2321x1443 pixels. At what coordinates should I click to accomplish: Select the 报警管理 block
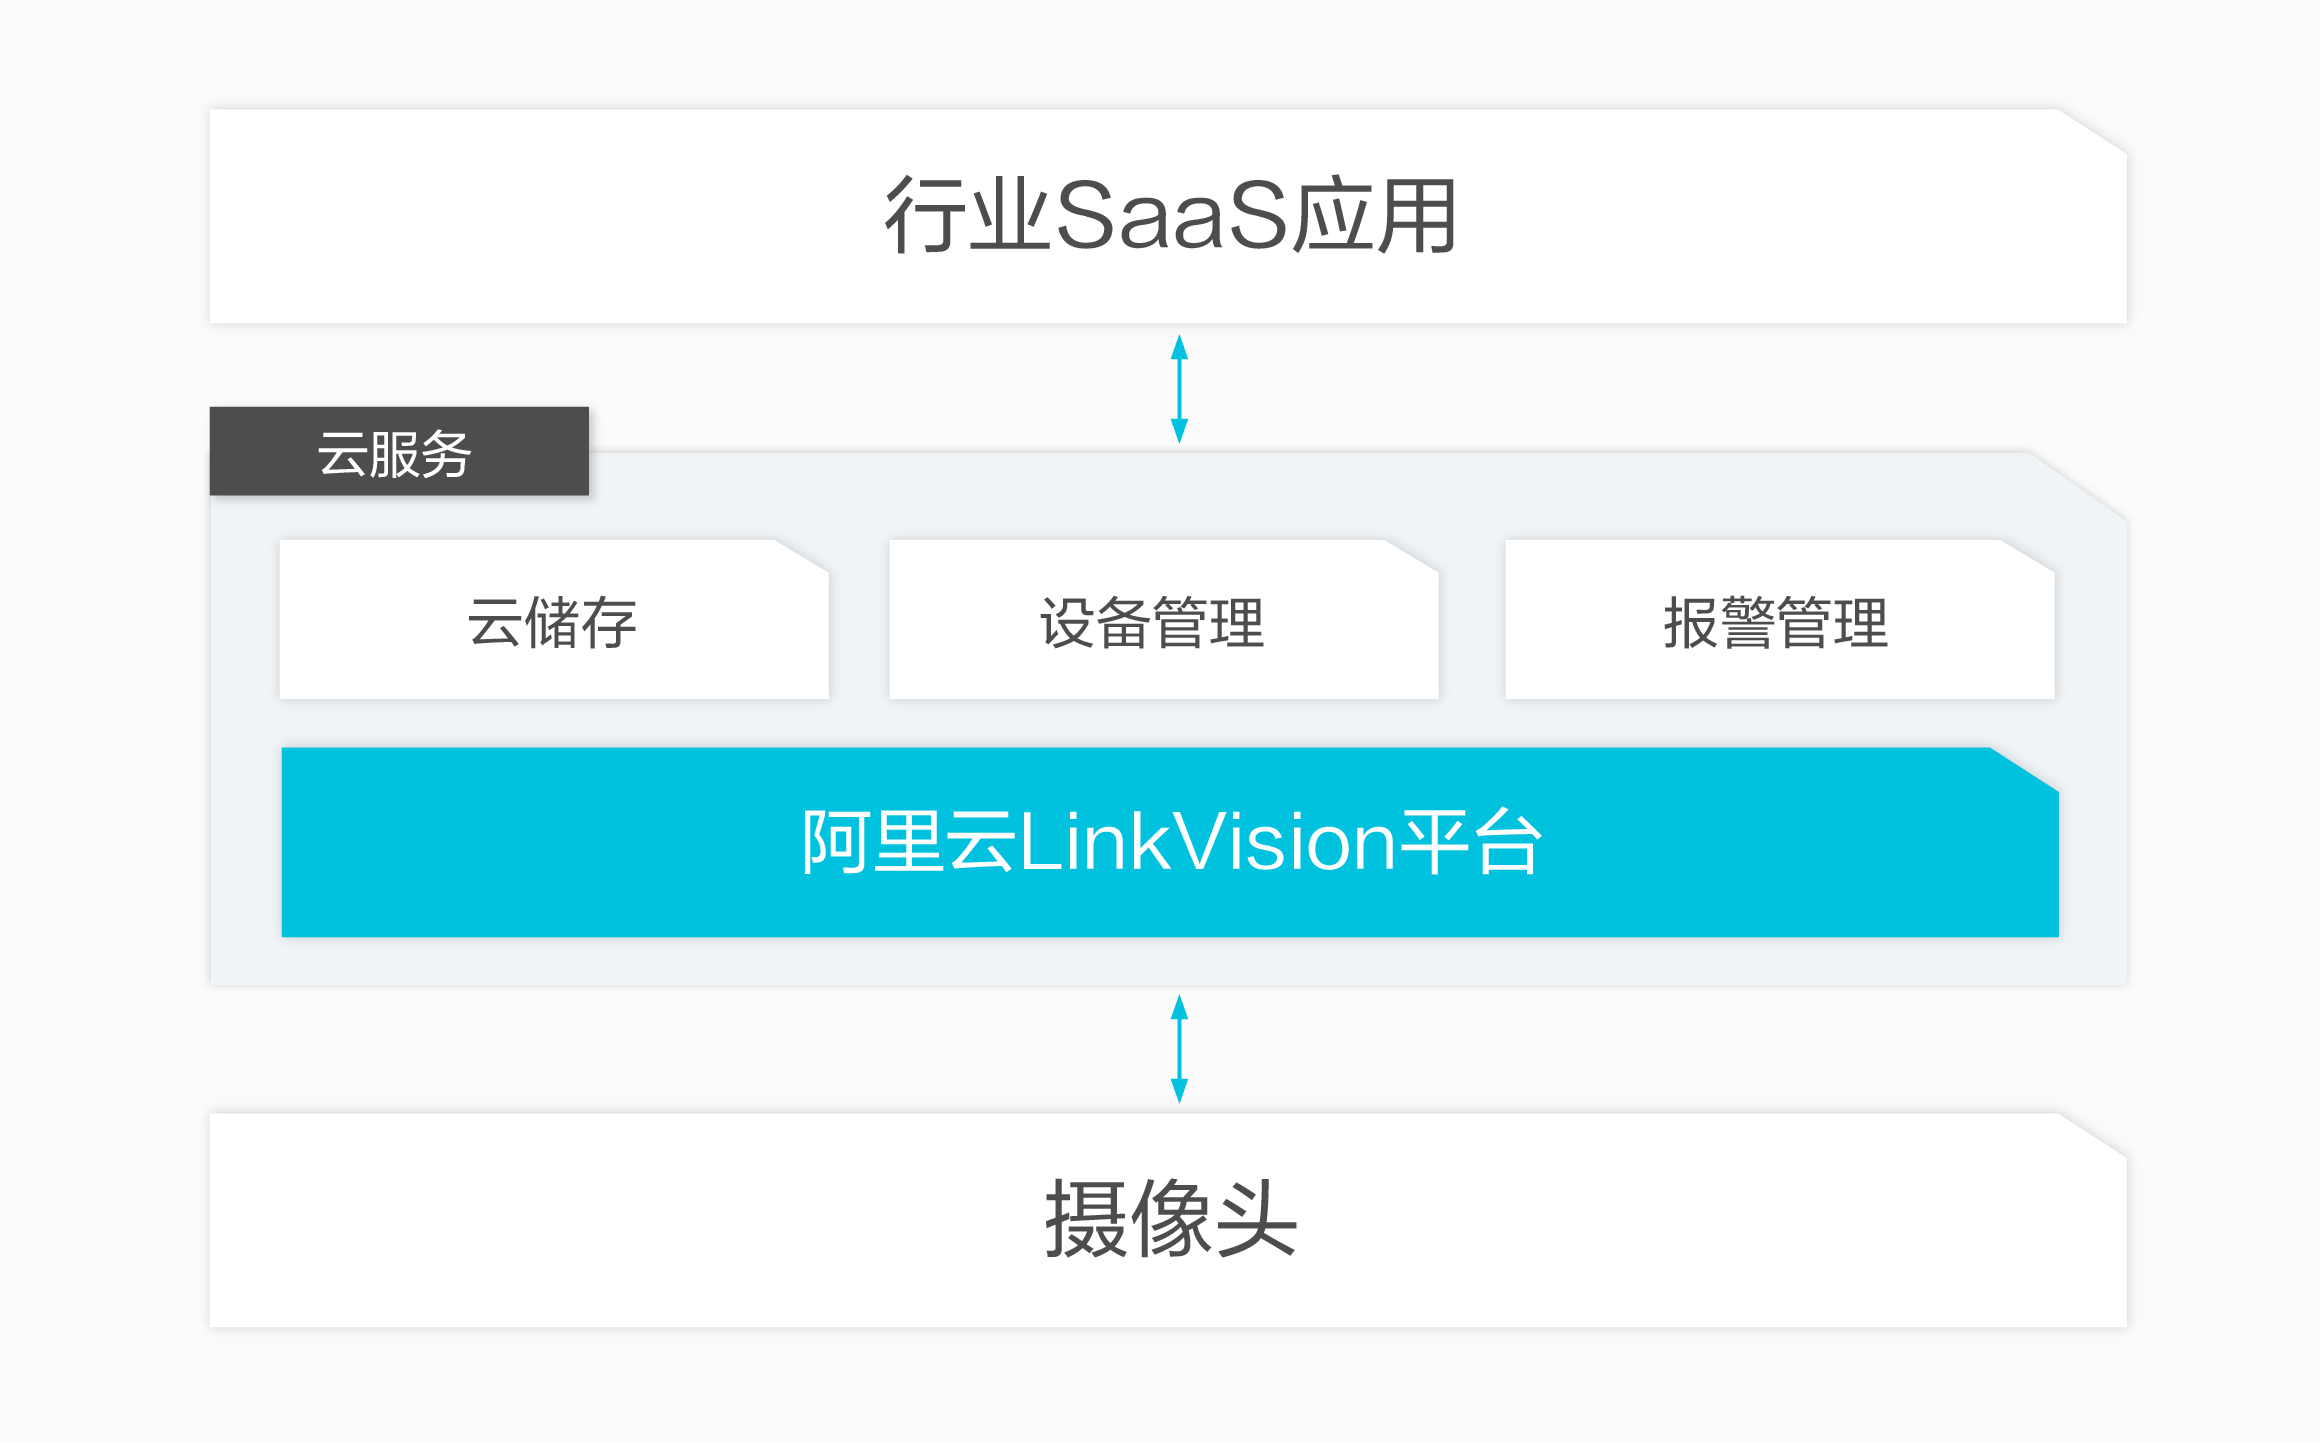[x=1780, y=619]
